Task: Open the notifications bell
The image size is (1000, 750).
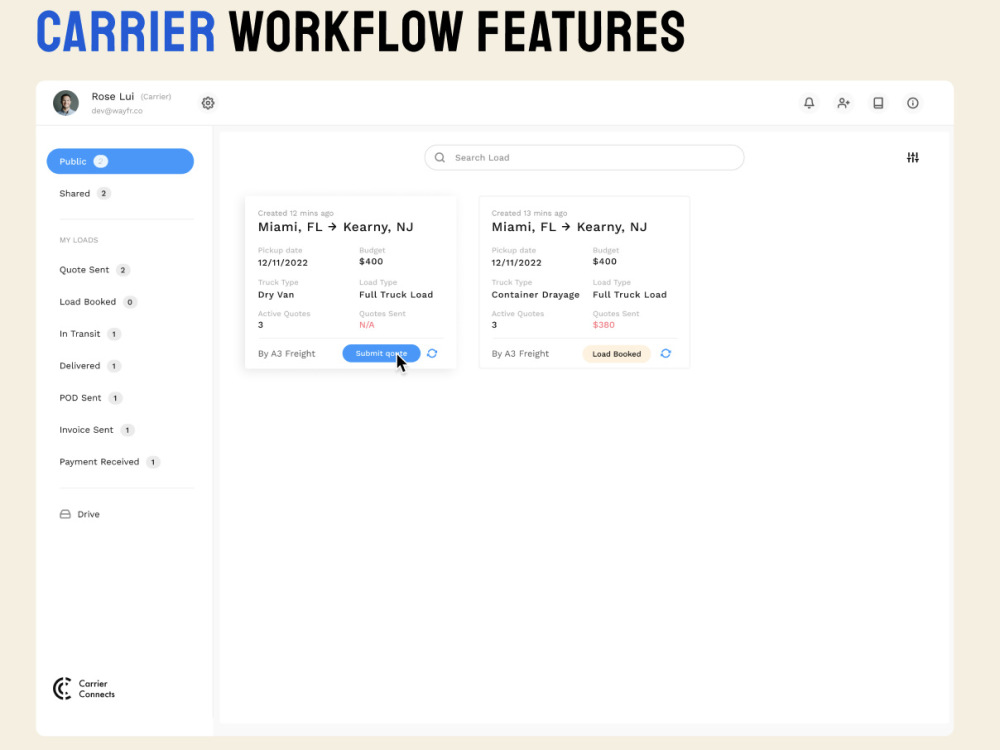Action: [x=809, y=103]
